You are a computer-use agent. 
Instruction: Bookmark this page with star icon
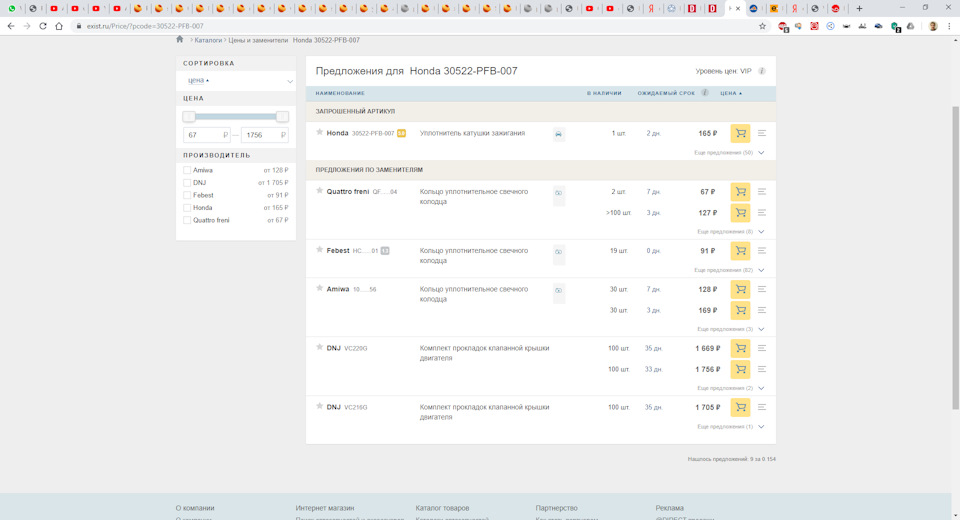click(762, 26)
